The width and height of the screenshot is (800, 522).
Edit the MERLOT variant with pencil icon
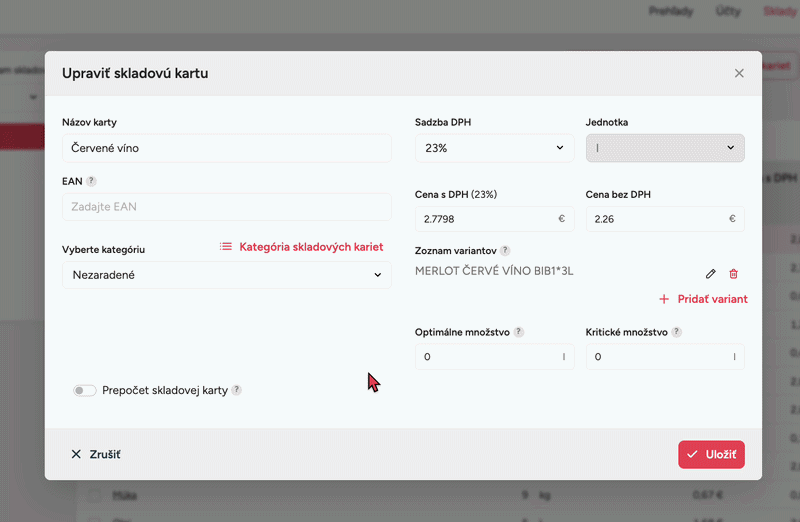pos(711,274)
